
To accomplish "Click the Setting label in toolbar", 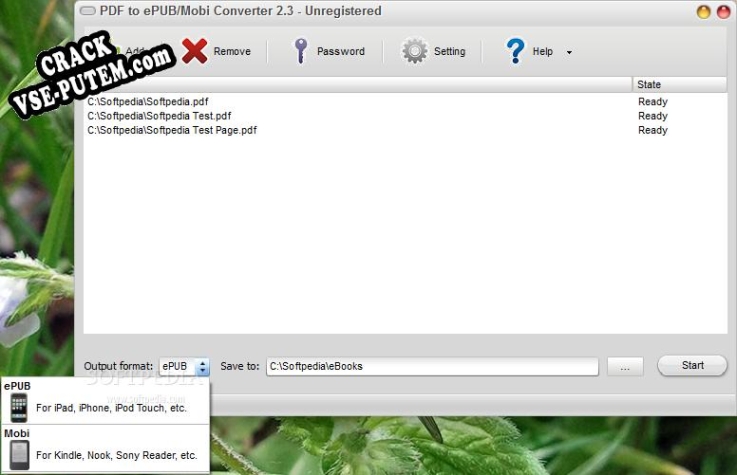I will coord(449,51).
